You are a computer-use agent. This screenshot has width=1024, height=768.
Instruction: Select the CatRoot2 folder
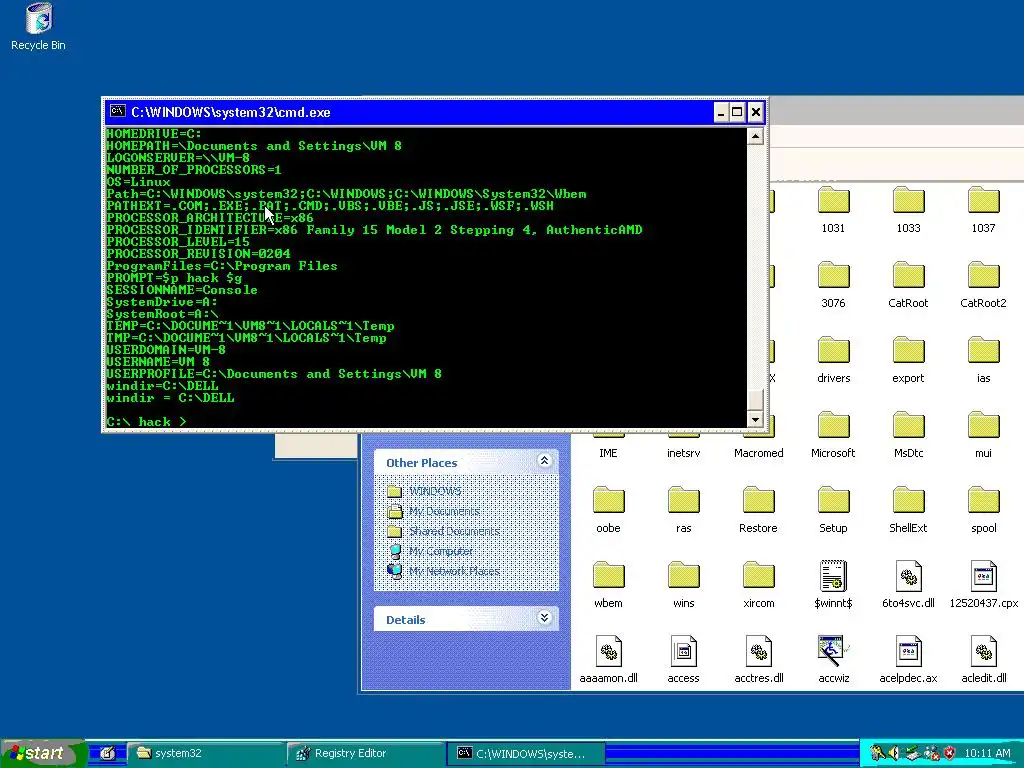pos(984,284)
